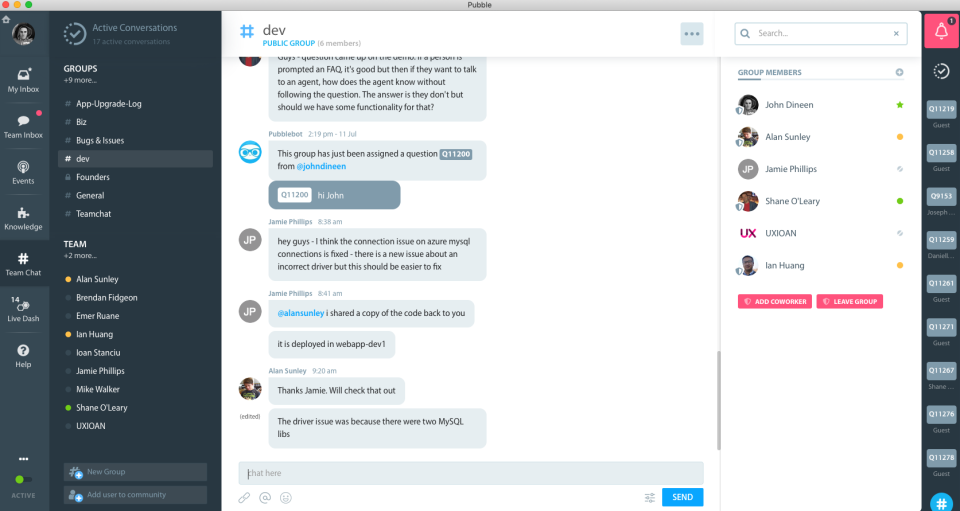Click the notification bell icon
Viewport: 960px width, 511px height.
(941, 31)
